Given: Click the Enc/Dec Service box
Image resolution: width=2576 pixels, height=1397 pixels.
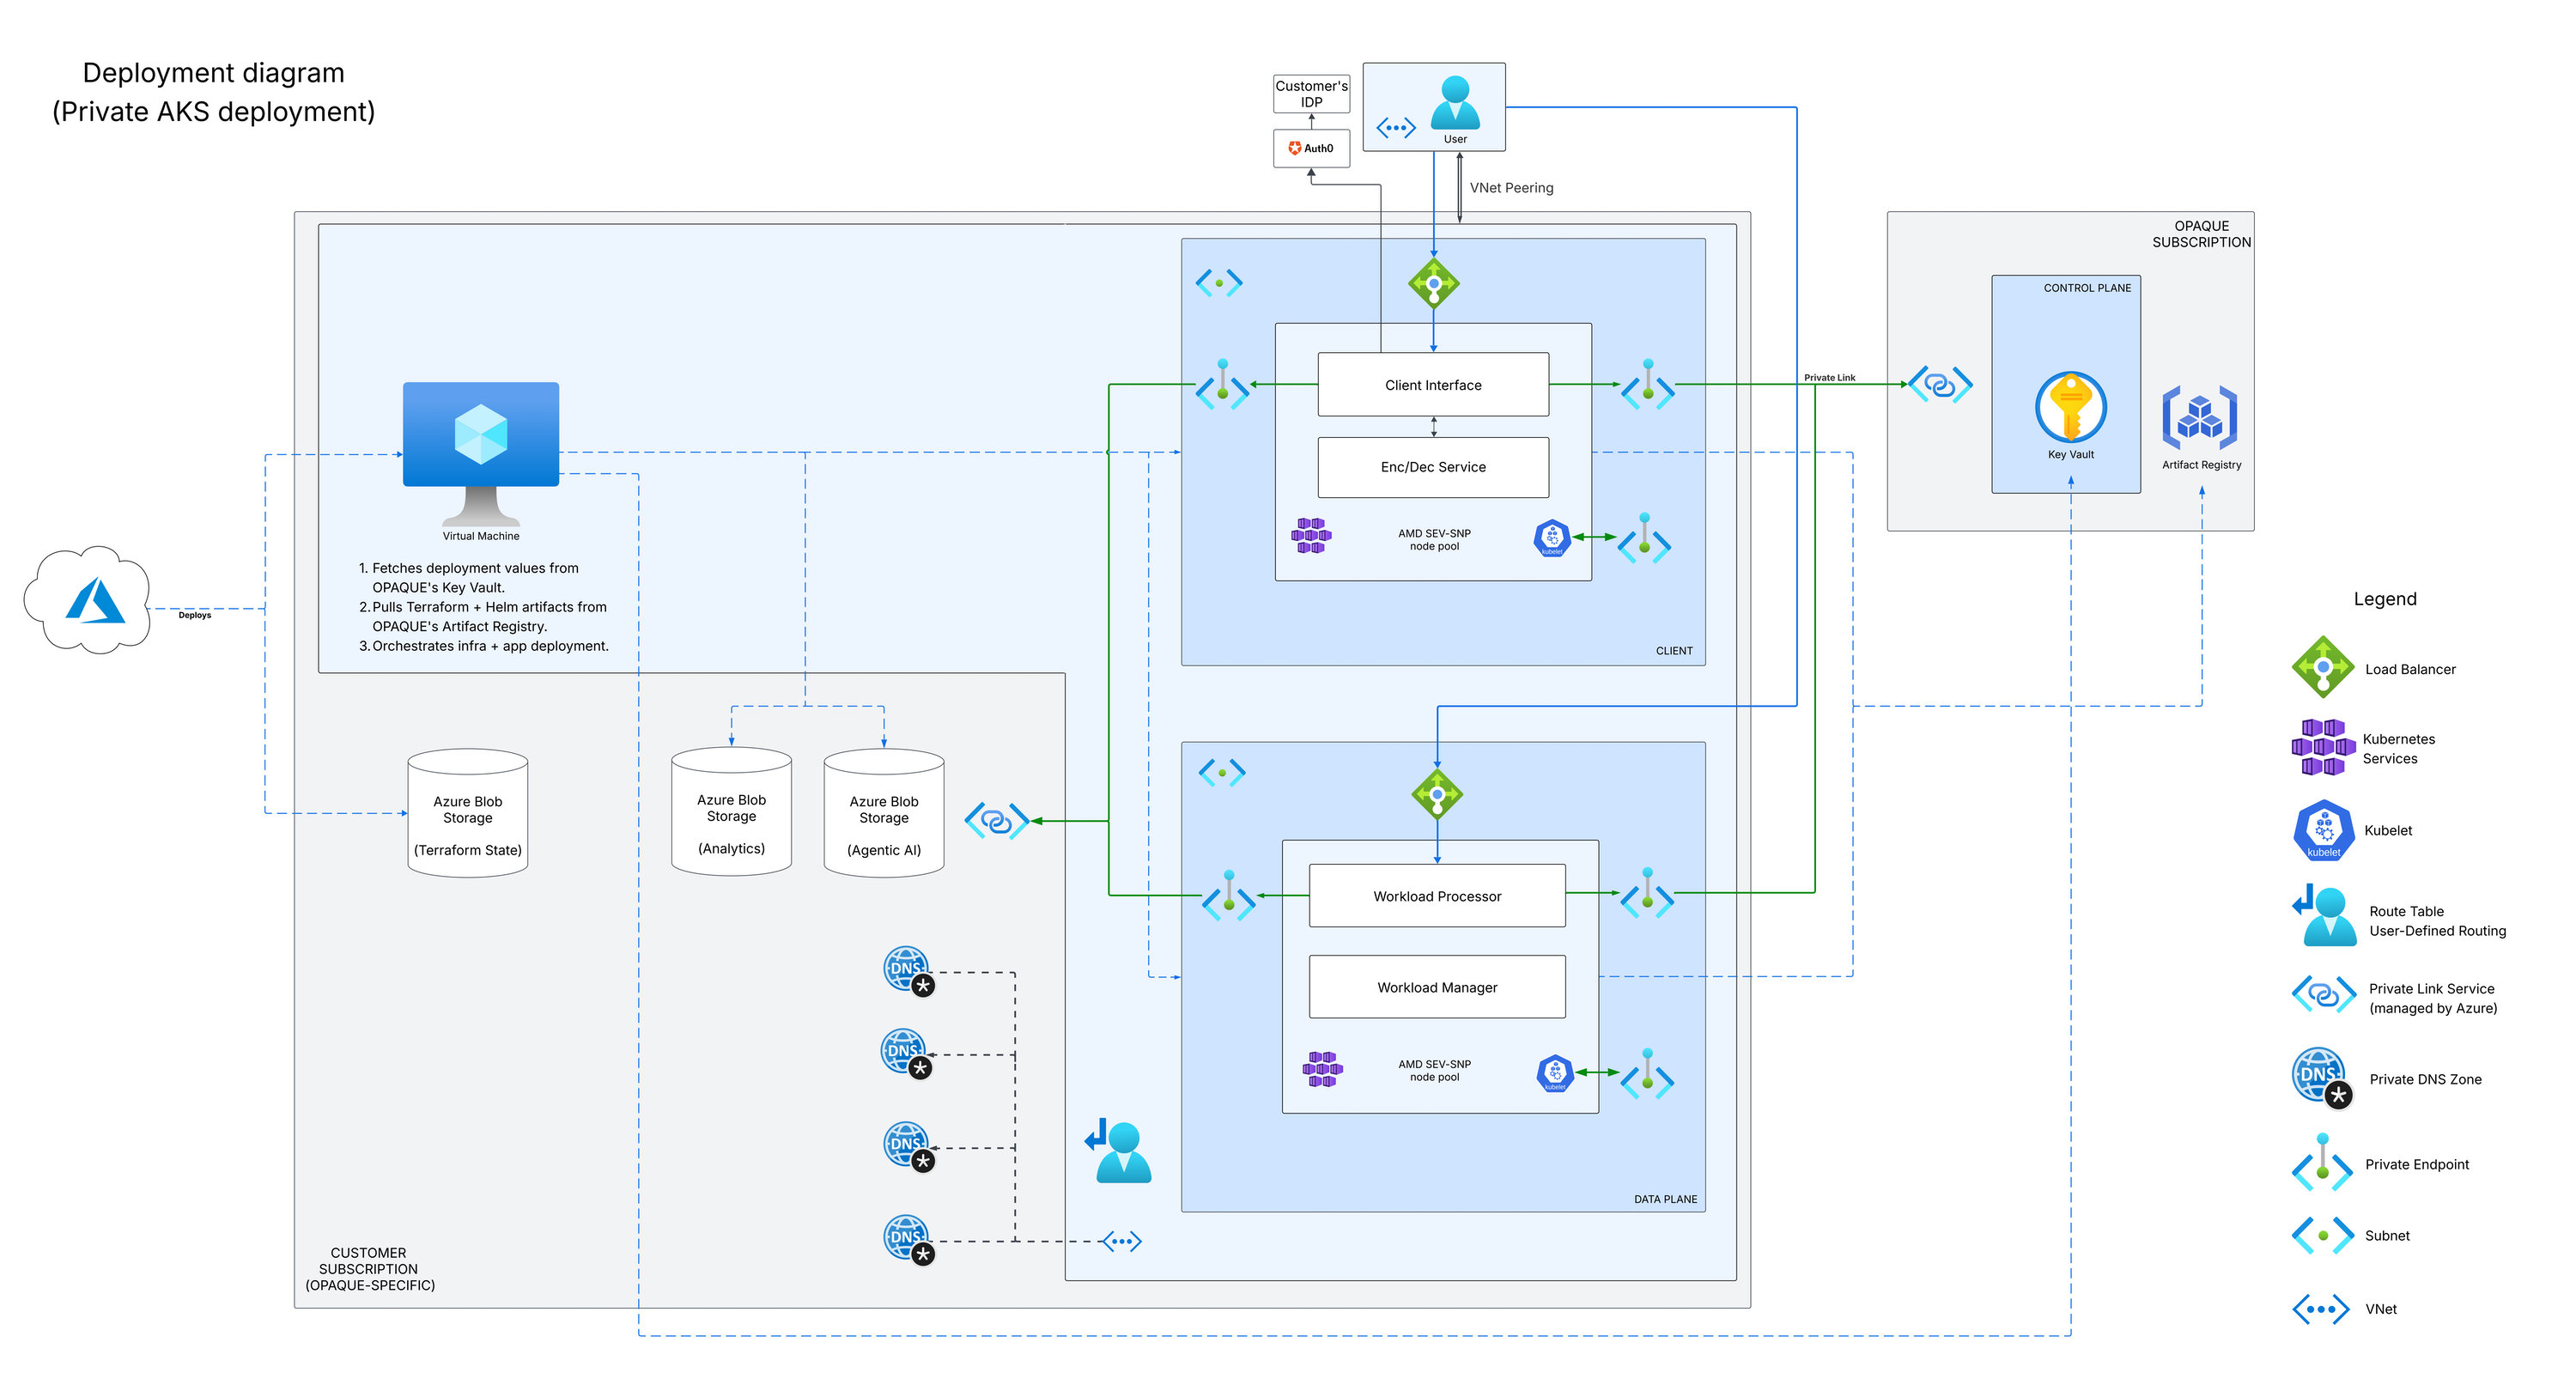Looking at the screenshot, I should point(1432,467).
